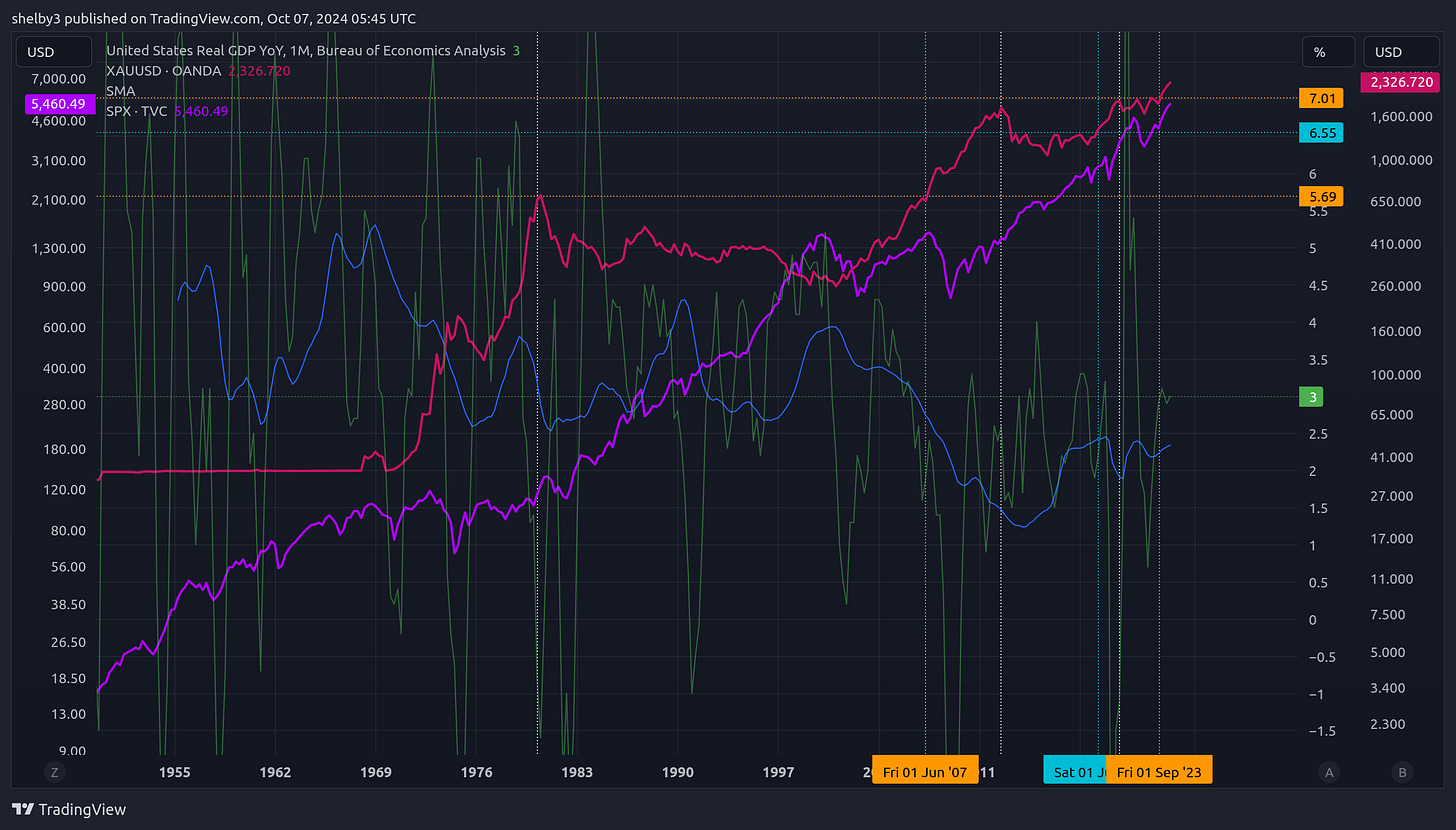Click the 1997 year on time axis
This screenshot has height=830, width=1456.
[778, 772]
